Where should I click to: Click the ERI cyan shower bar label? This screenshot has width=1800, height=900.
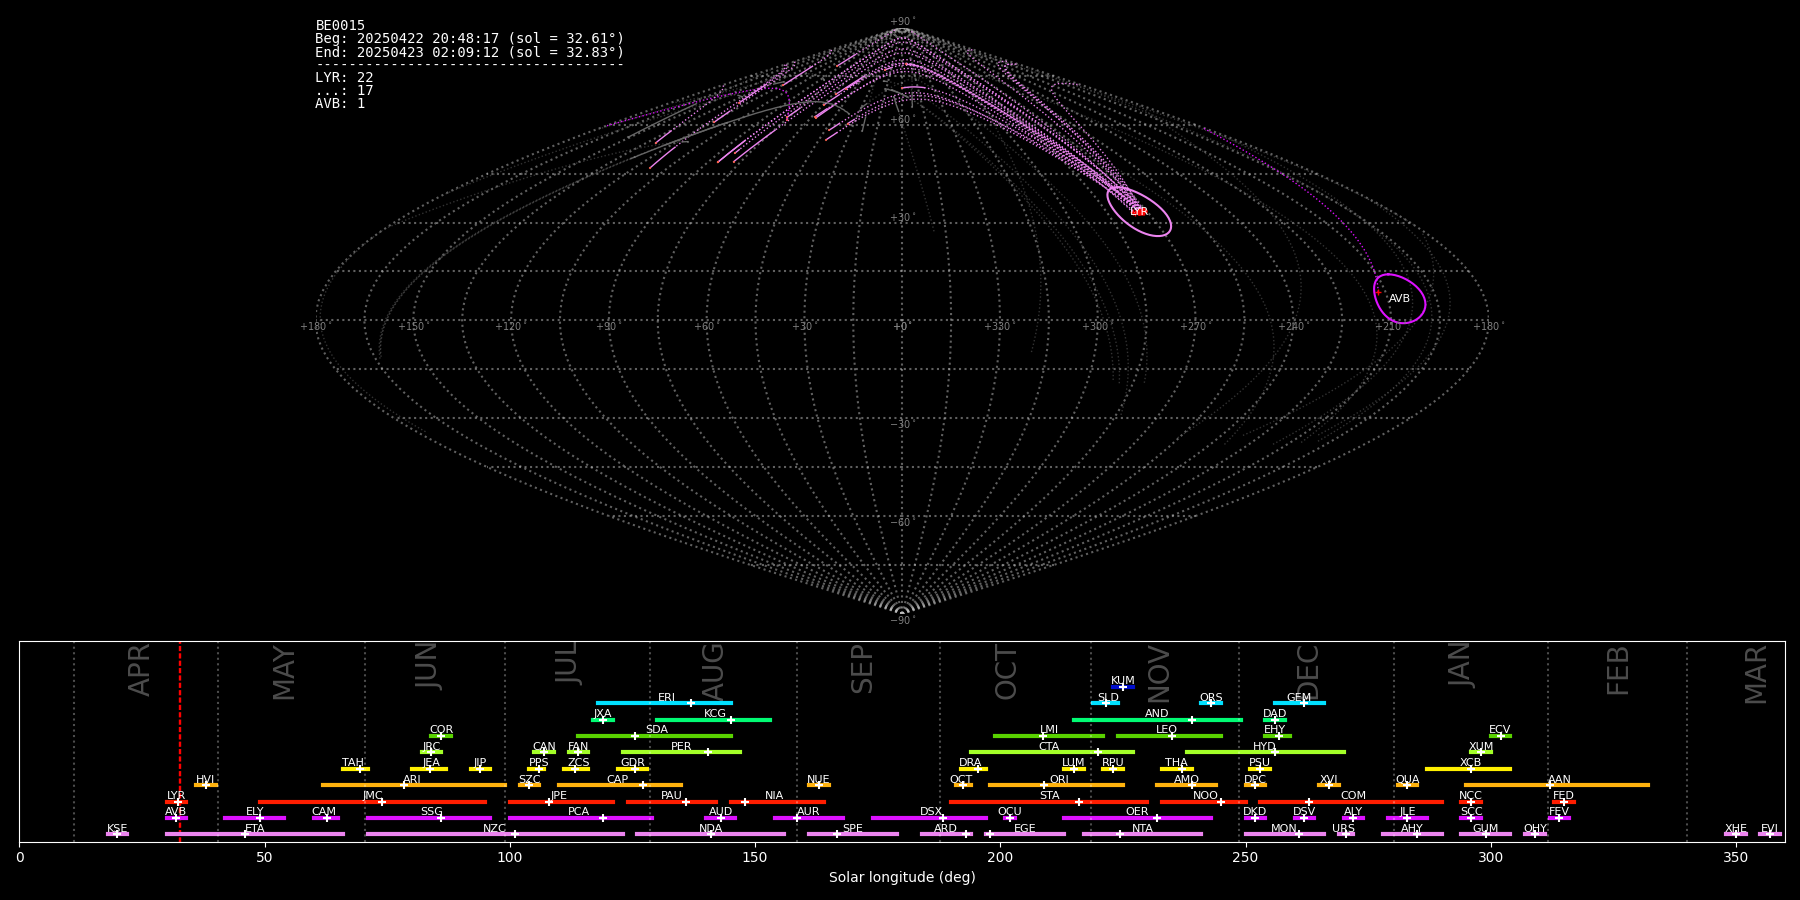click(x=666, y=698)
